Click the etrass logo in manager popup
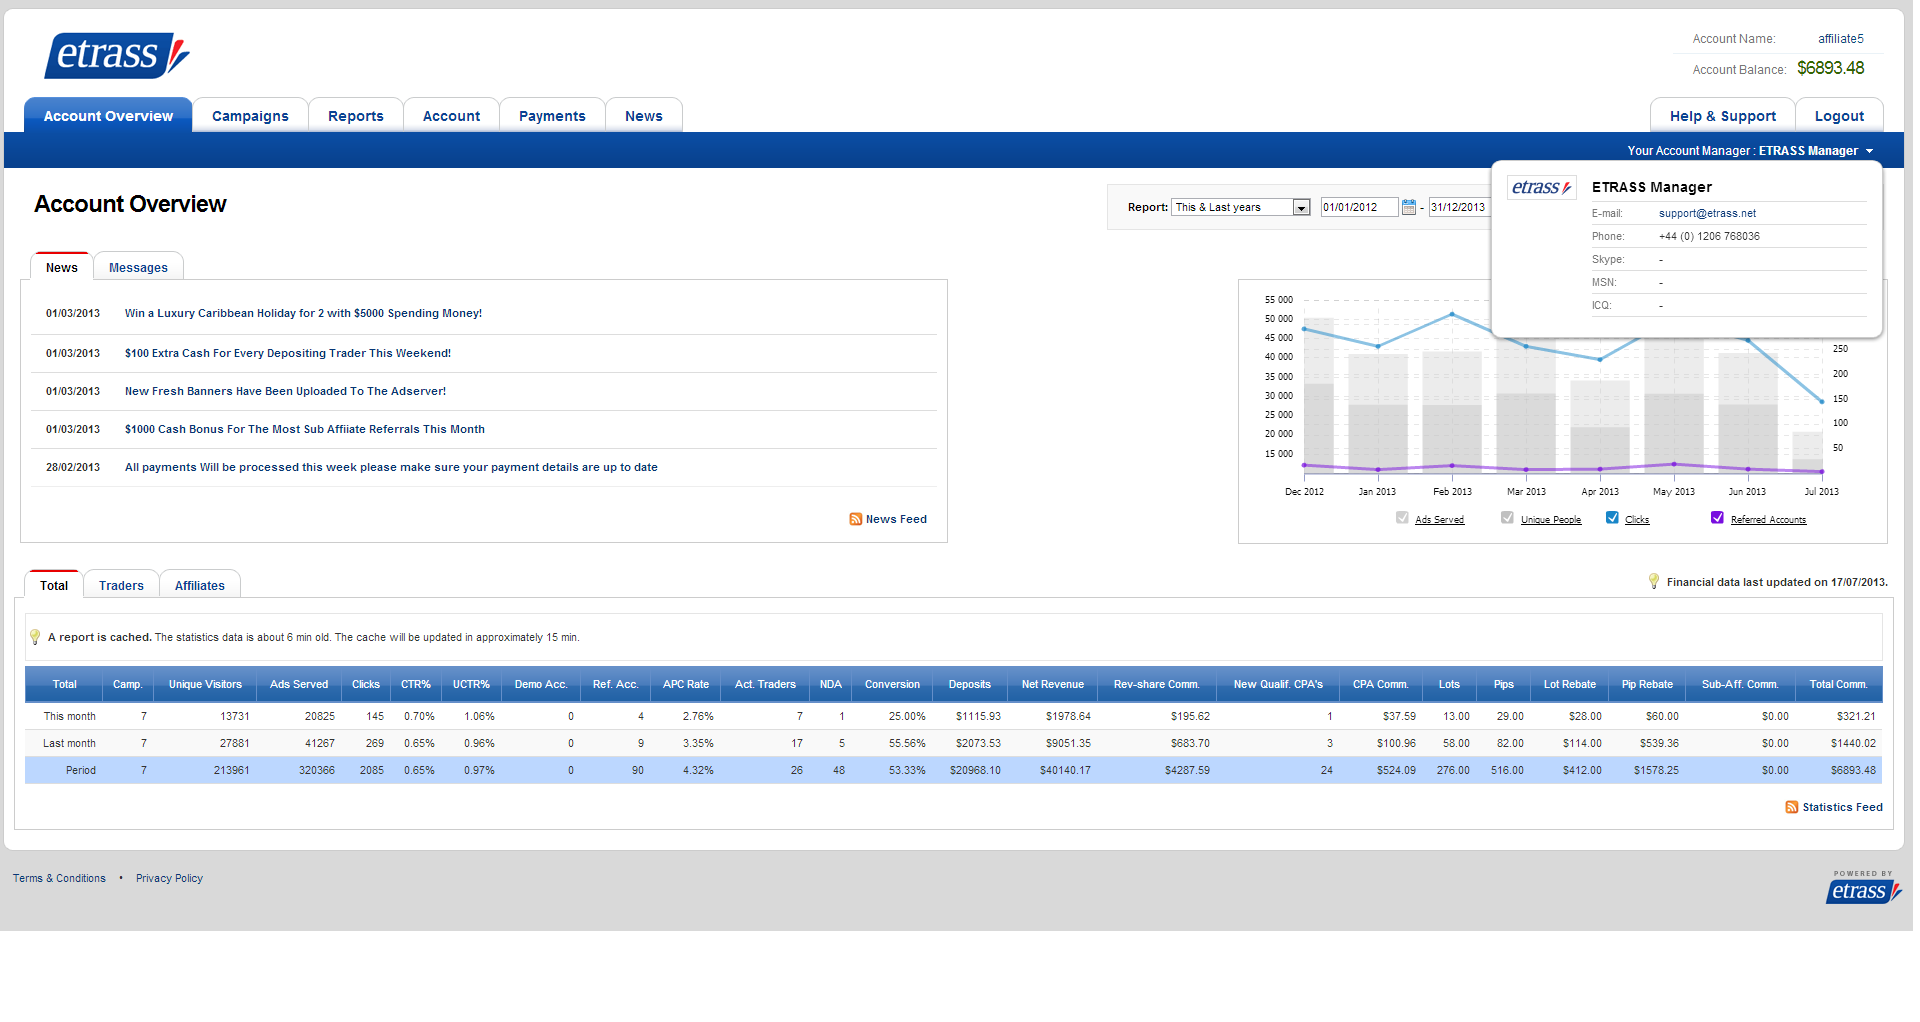This screenshot has width=1920, height=1022. click(1541, 188)
